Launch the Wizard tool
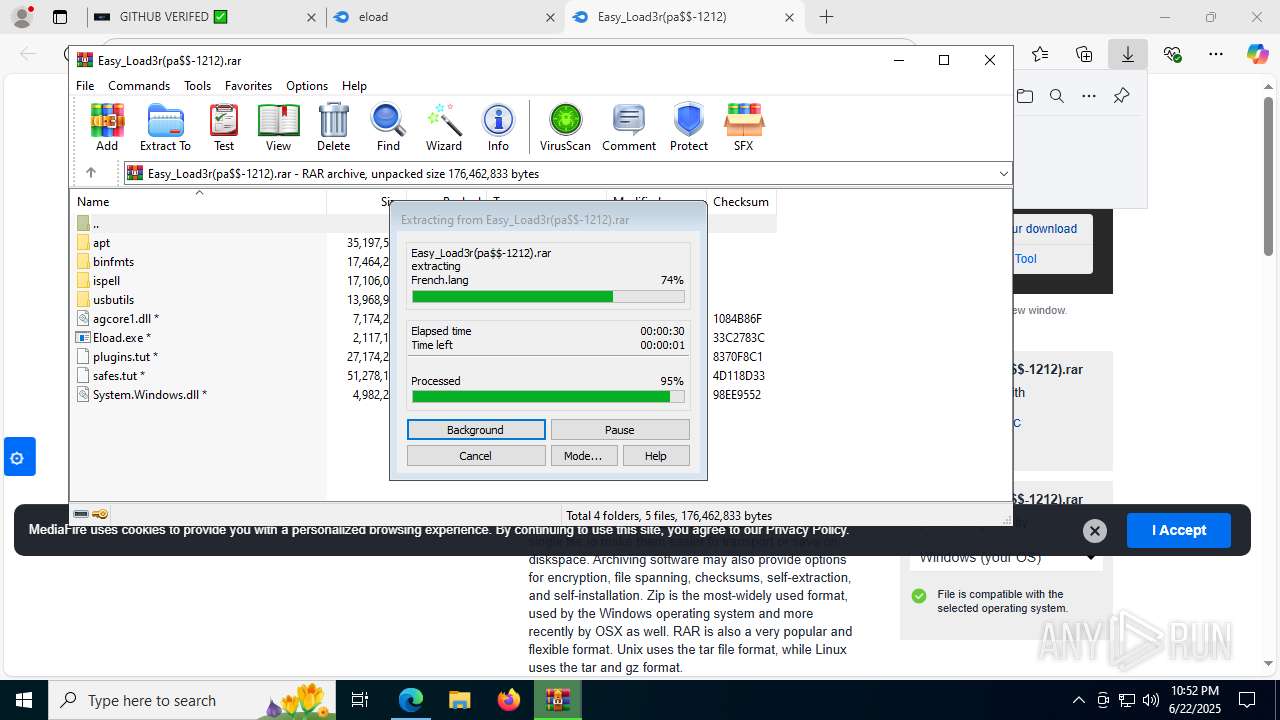The height and width of the screenshot is (720, 1280). point(443,127)
